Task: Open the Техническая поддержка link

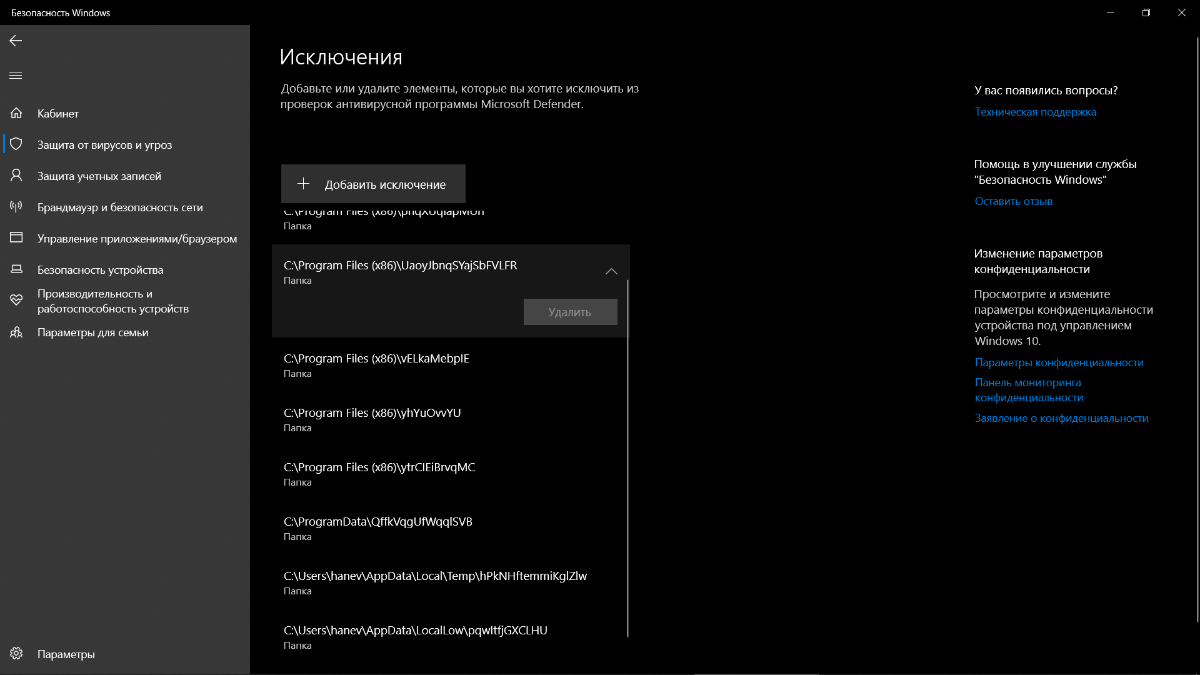Action: (x=1035, y=112)
